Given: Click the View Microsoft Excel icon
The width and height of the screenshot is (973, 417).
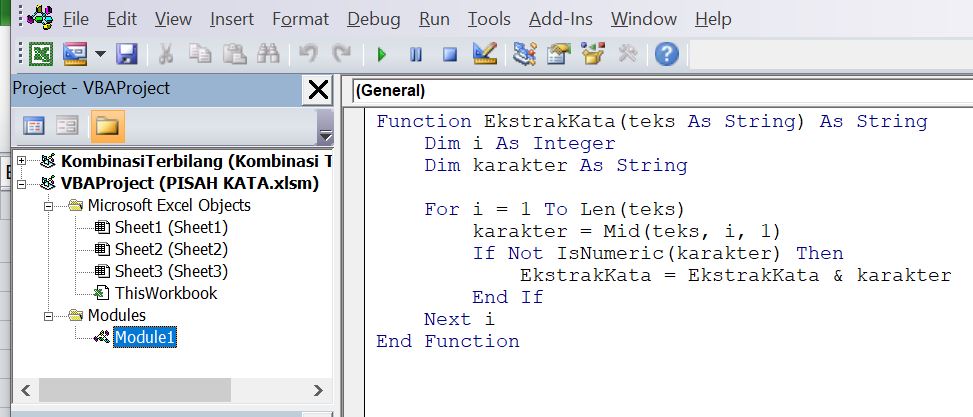Looking at the screenshot, I should point(41,54).
